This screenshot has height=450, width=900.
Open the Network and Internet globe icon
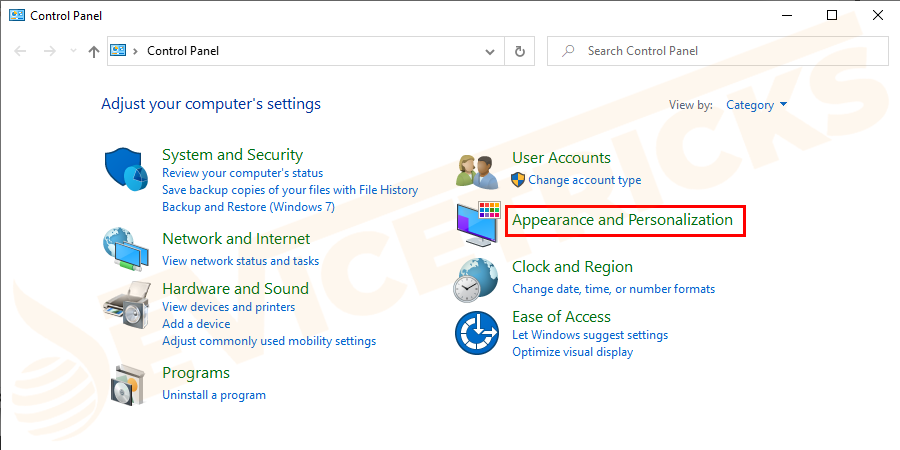pyautogui.click(x=127, y=249)
